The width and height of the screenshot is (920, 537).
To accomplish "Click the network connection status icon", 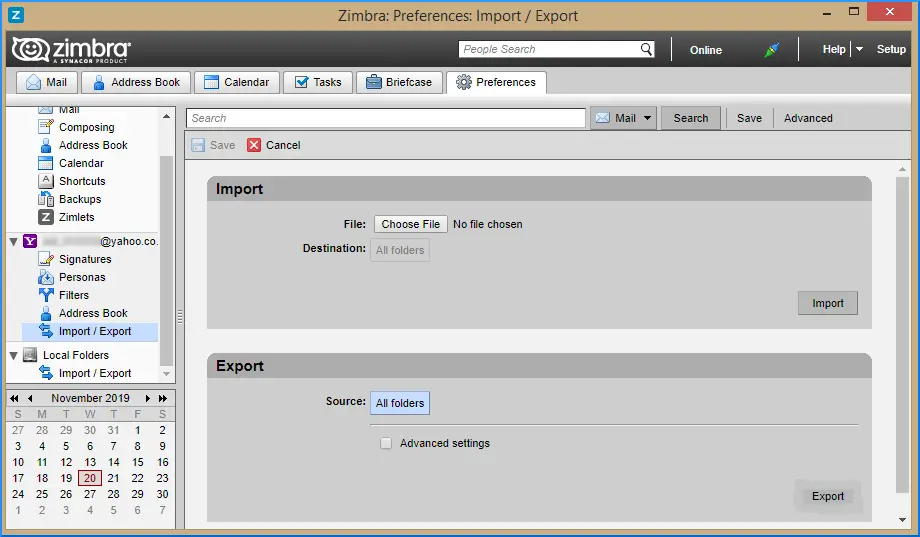I will tap(772, 50).
